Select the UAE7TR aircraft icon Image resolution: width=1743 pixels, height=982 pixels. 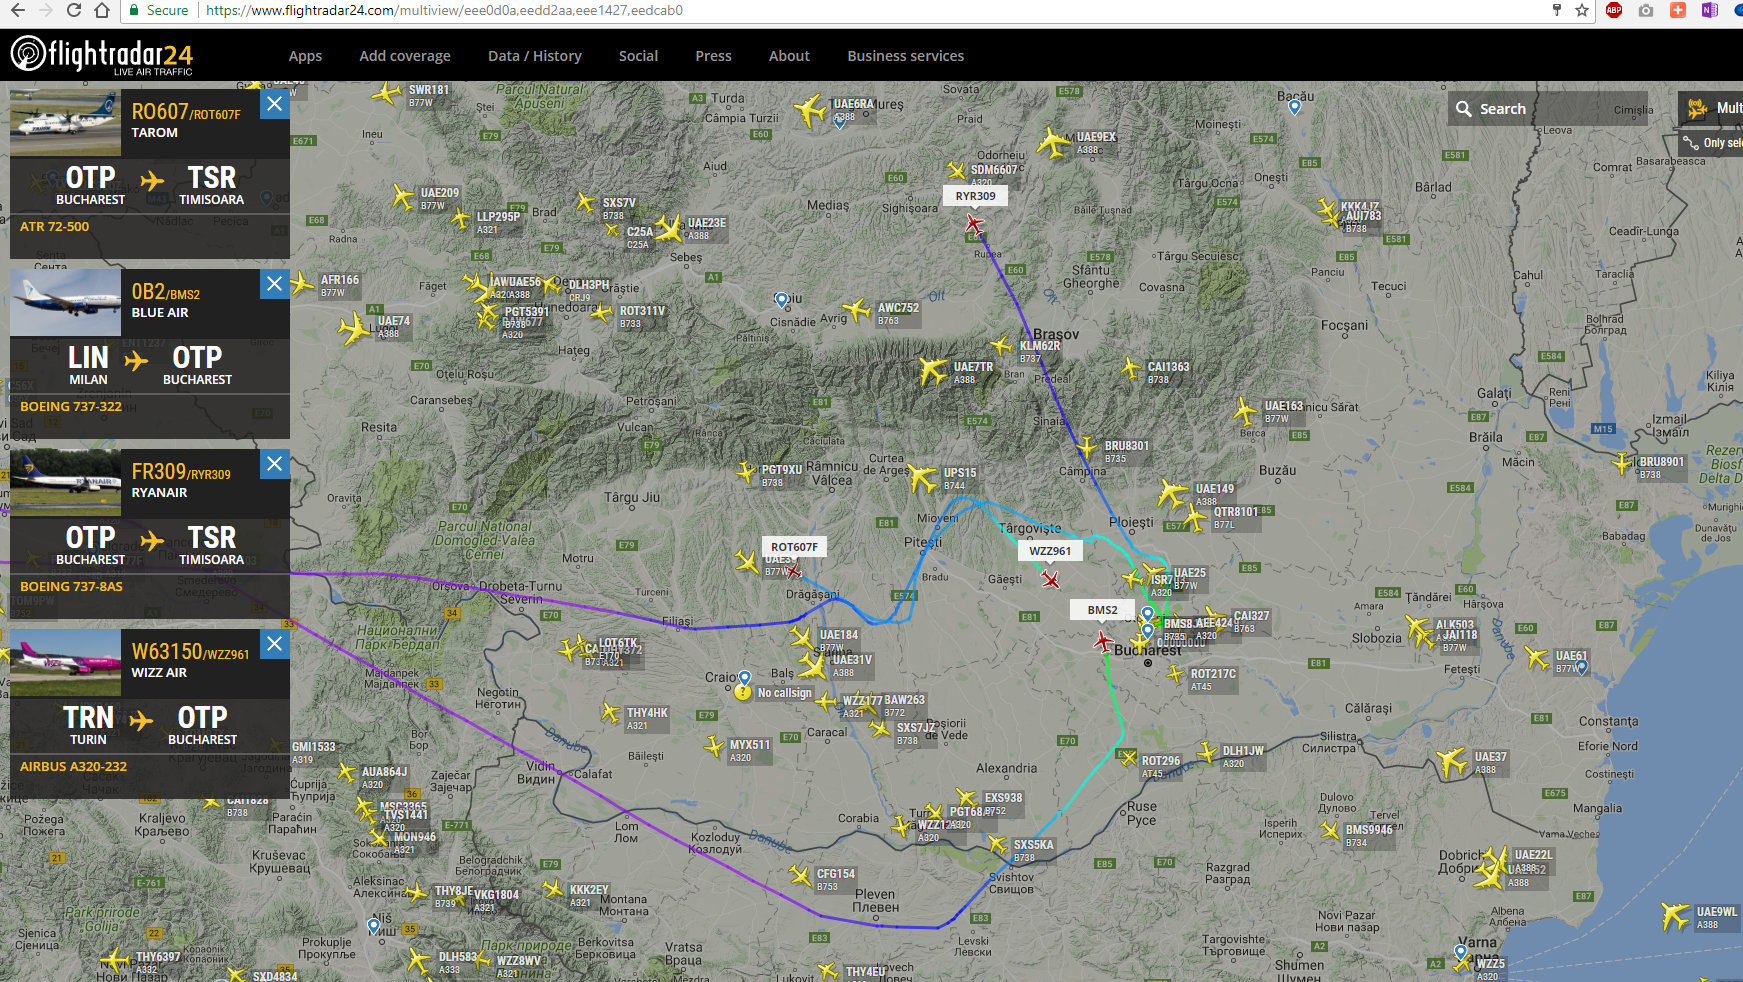point(932,371)
